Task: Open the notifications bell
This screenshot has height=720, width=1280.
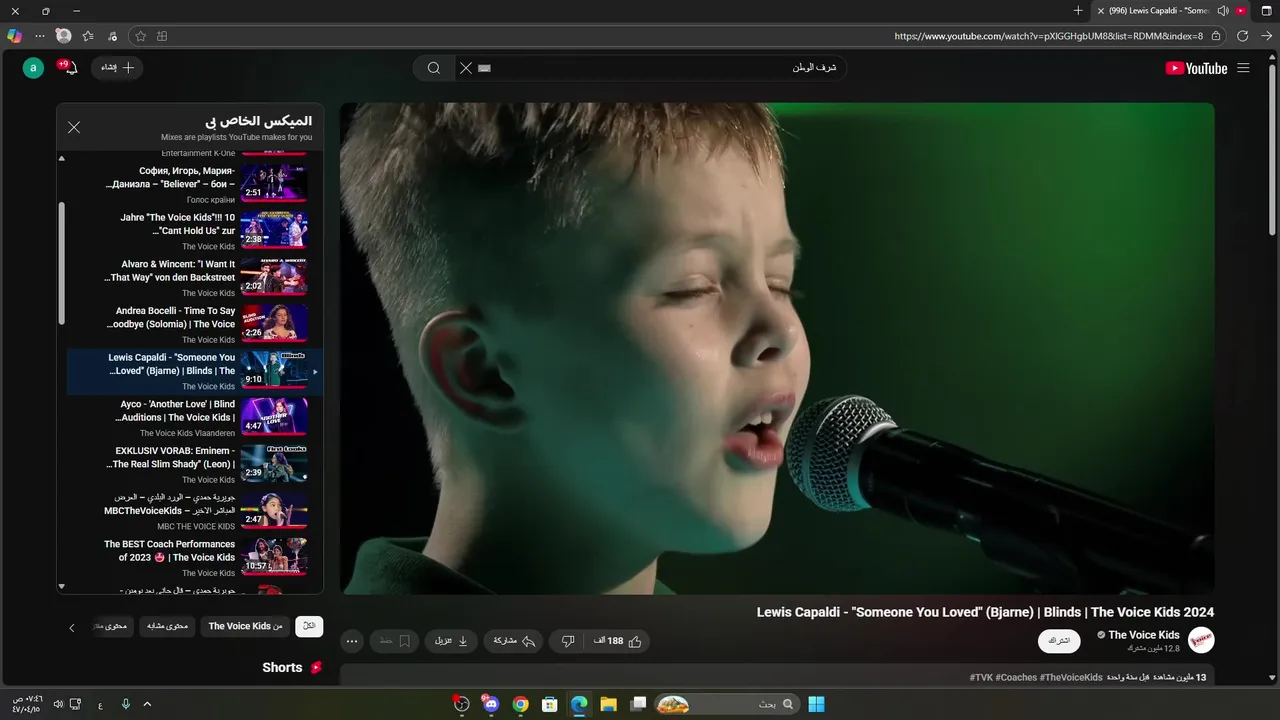Action: tap(70, 68)
